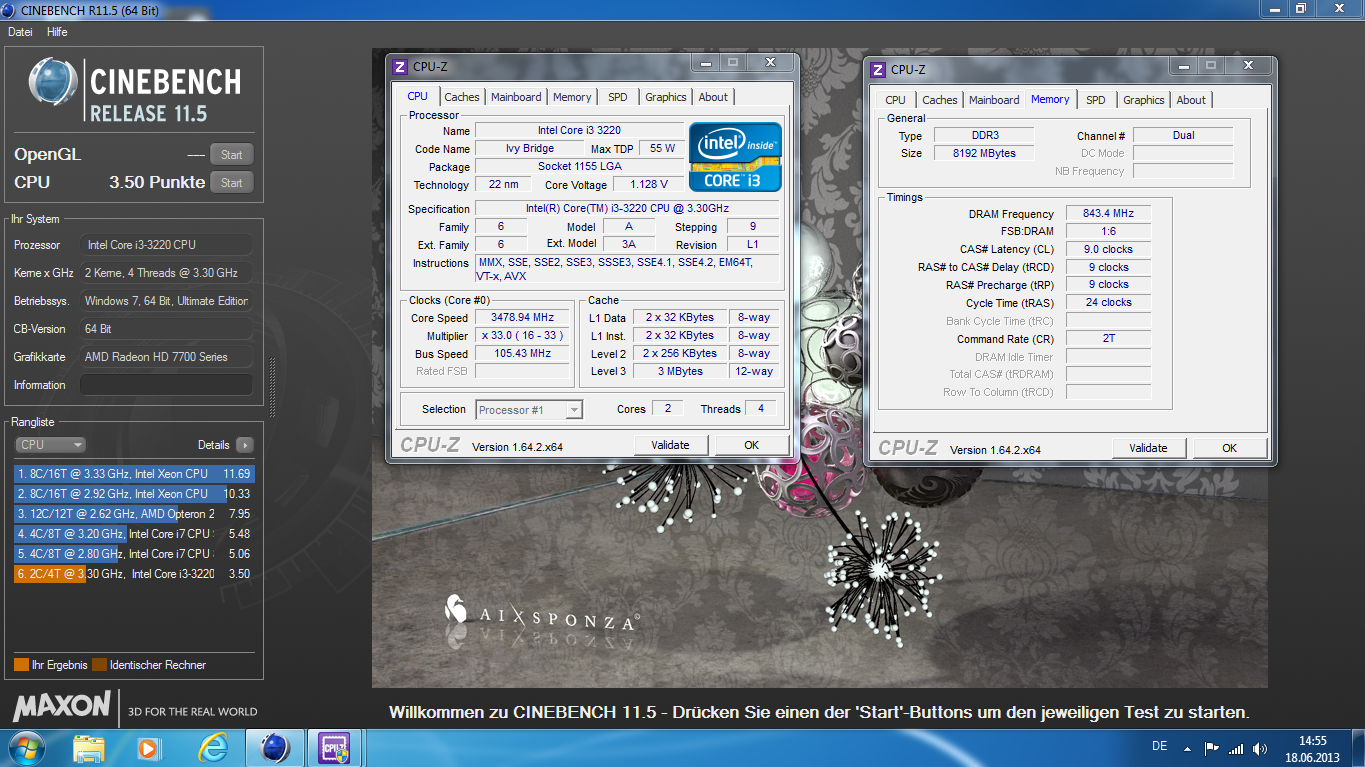
Task: Click the Action Center flag icon
Action: click(x=1211, y=748)
